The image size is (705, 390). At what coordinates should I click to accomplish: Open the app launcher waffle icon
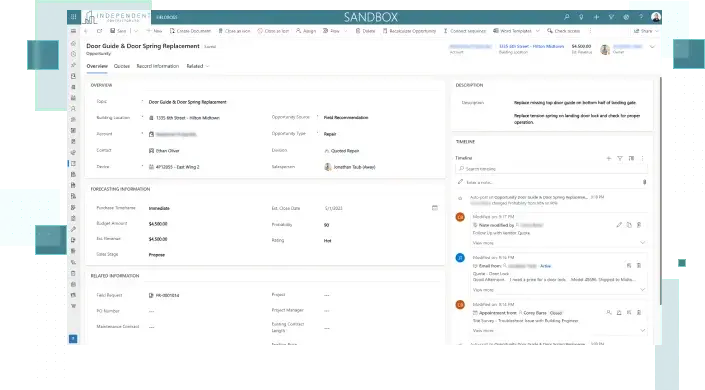73,17
